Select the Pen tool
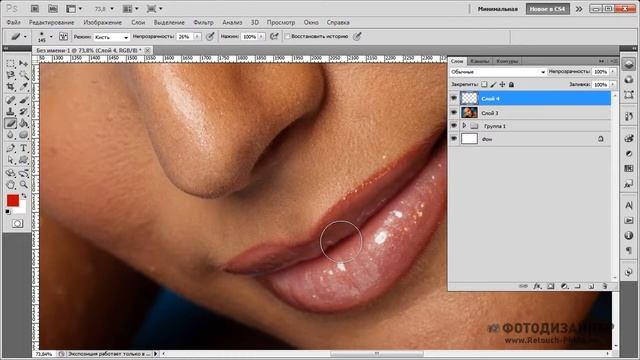The image size is (640, 360). [11, 148]
